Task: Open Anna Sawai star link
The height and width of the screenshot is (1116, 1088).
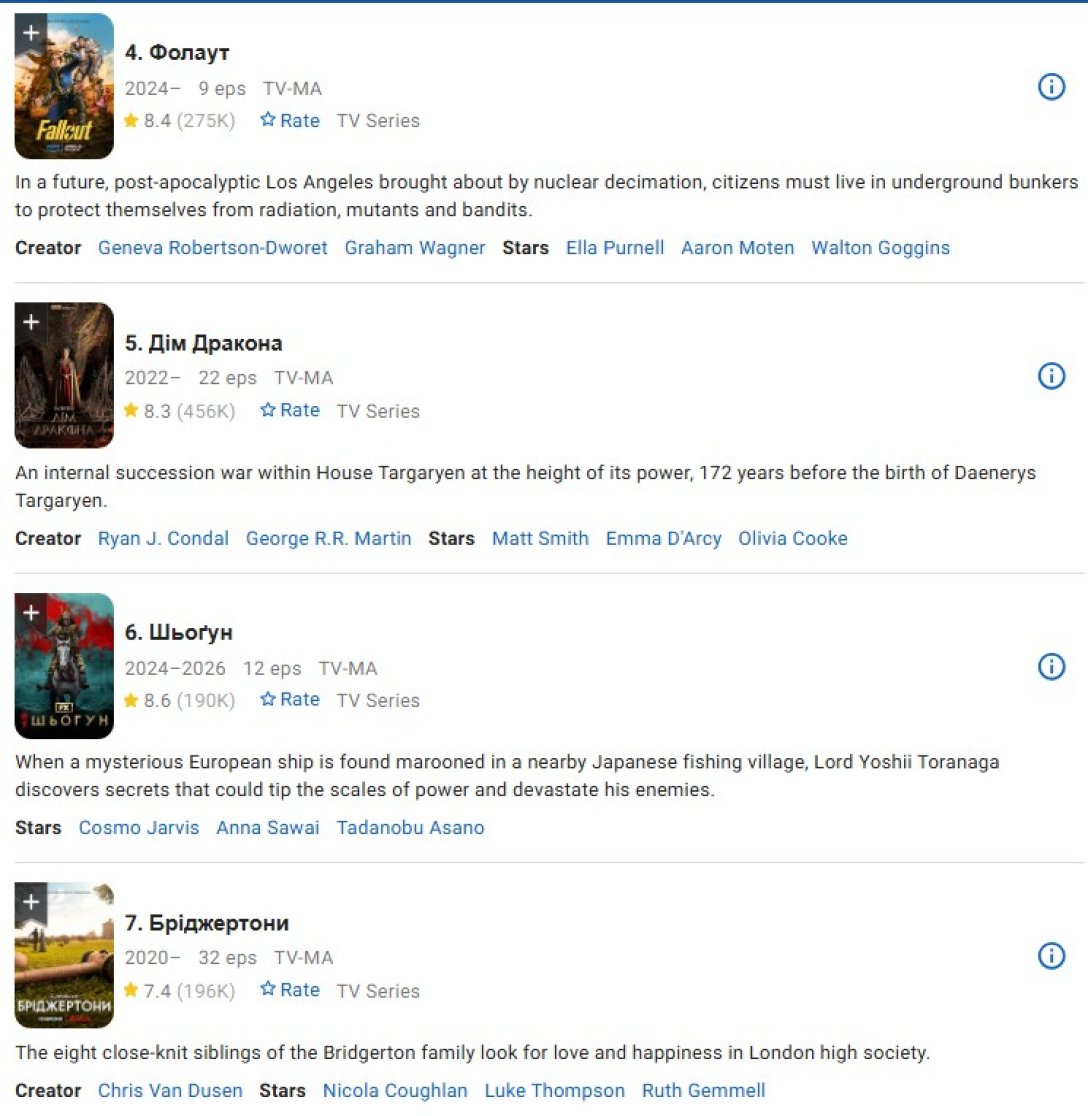Action: 268,828
